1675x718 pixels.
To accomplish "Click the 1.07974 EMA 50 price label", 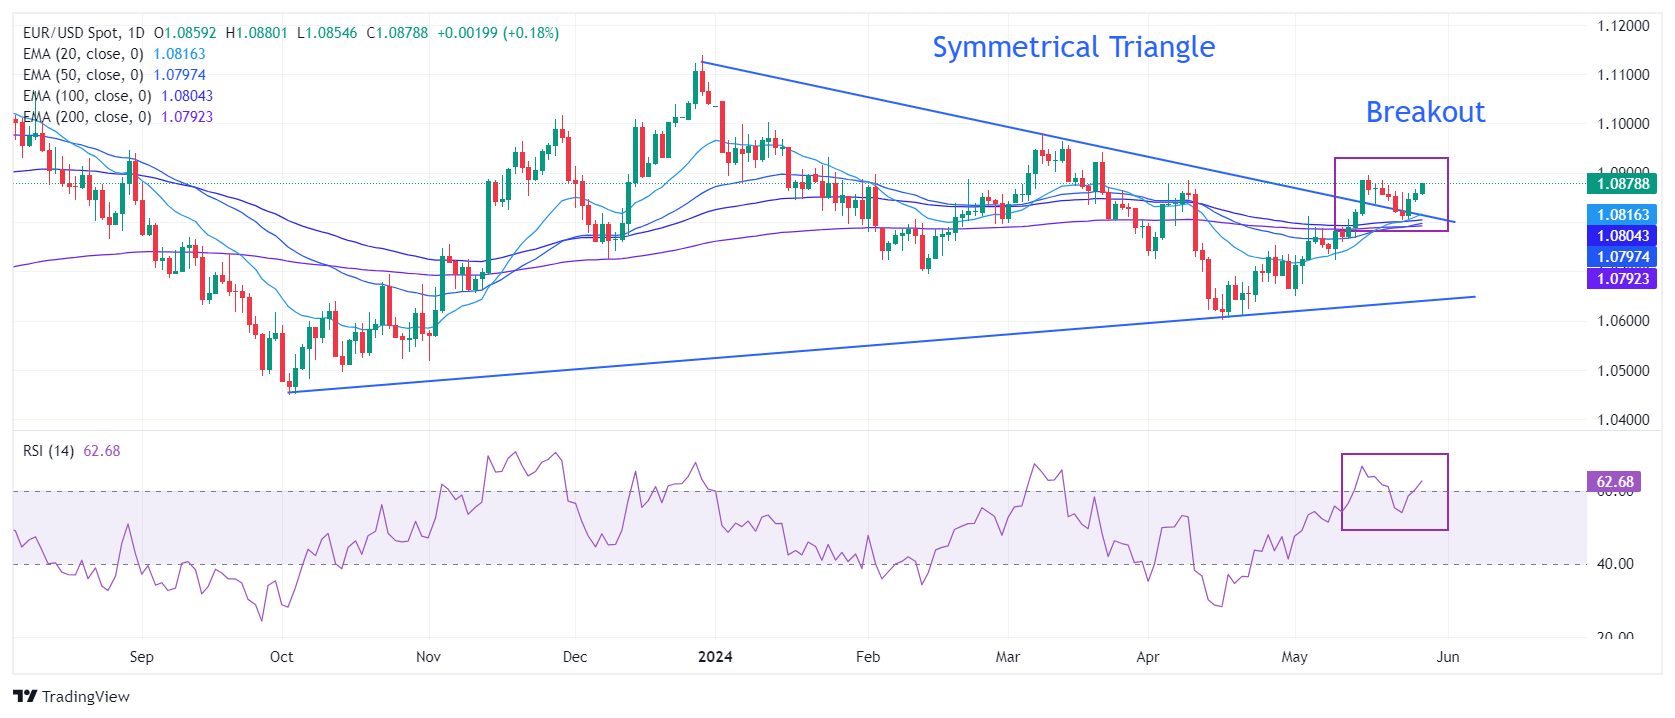I will click(x=1621, y=257).
